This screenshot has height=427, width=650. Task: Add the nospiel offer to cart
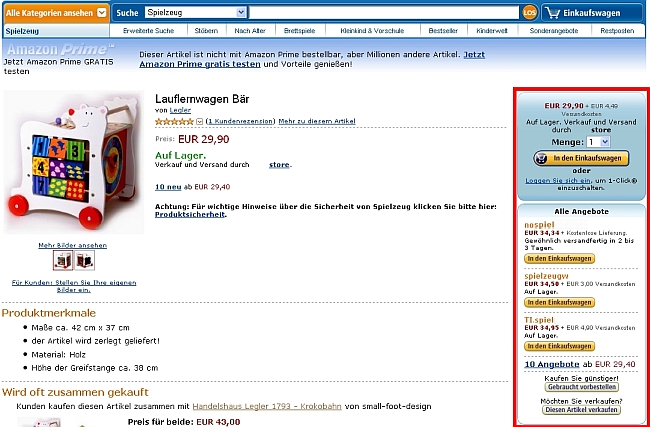pos(559,259)
